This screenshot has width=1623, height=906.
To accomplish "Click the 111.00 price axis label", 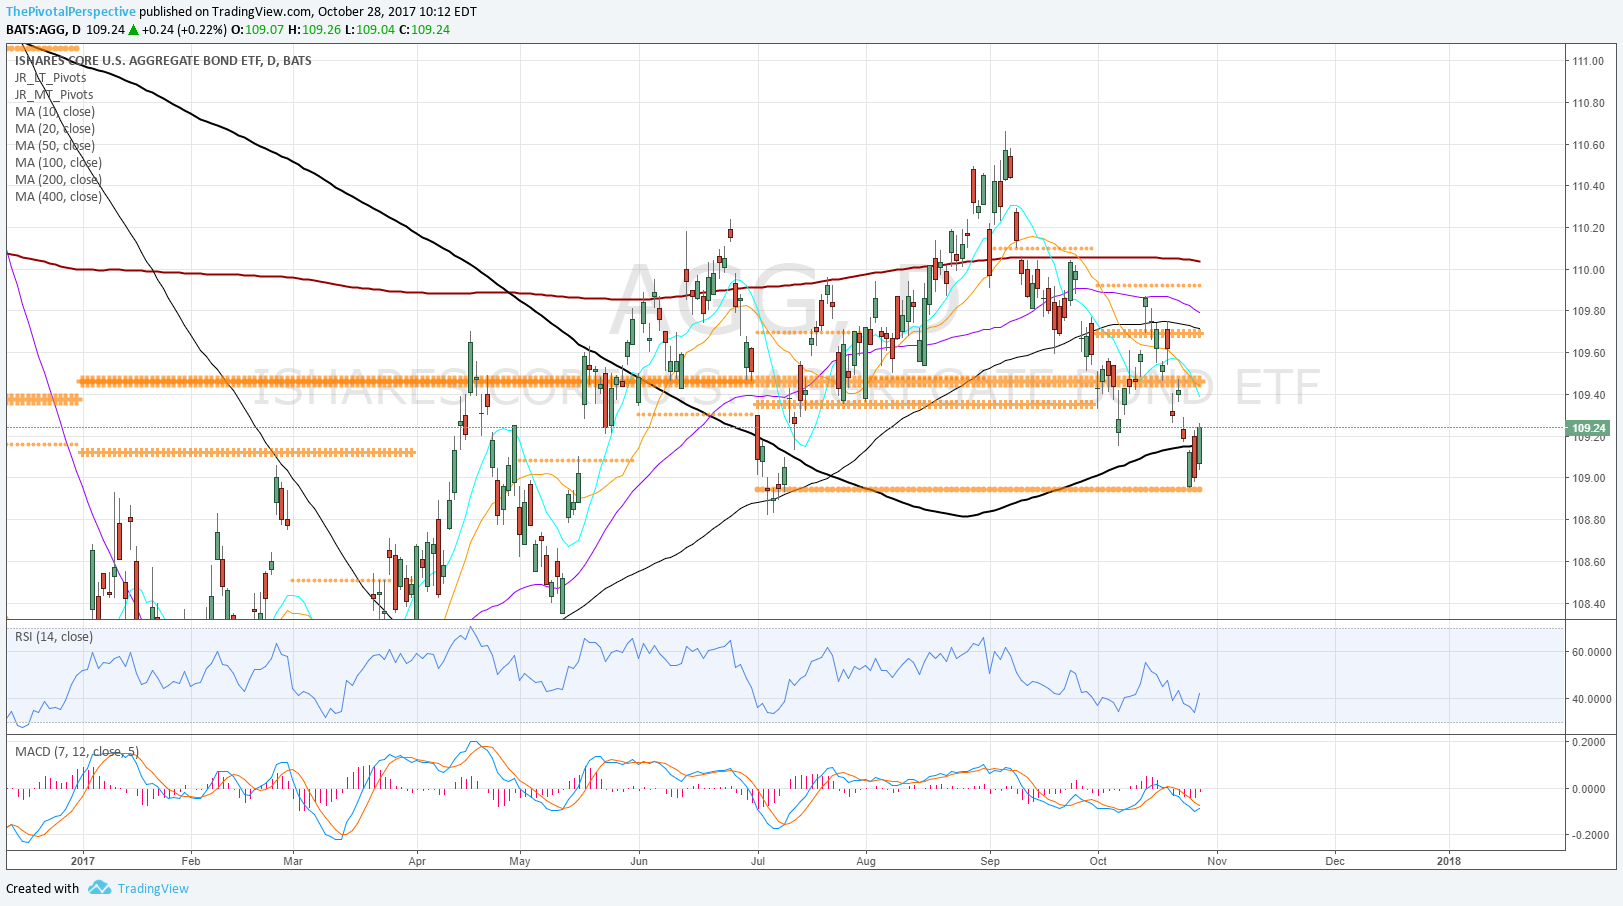I will click(1588, 61).
